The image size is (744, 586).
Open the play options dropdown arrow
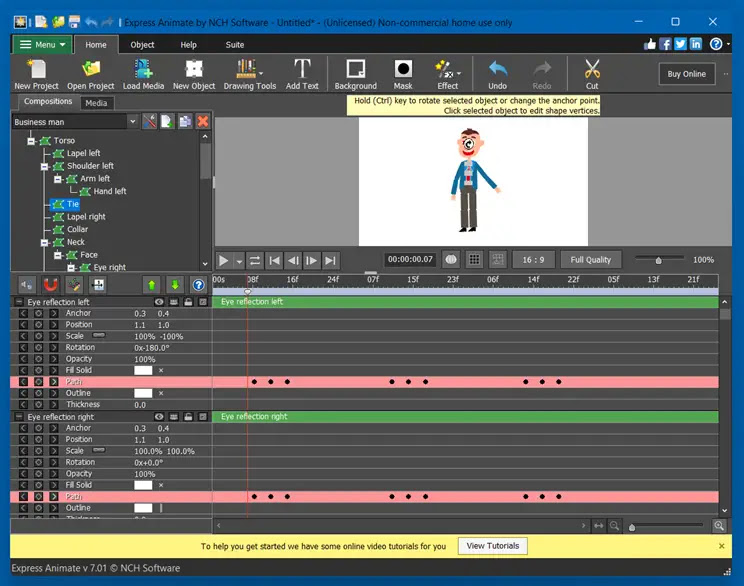tap(239, 261)
